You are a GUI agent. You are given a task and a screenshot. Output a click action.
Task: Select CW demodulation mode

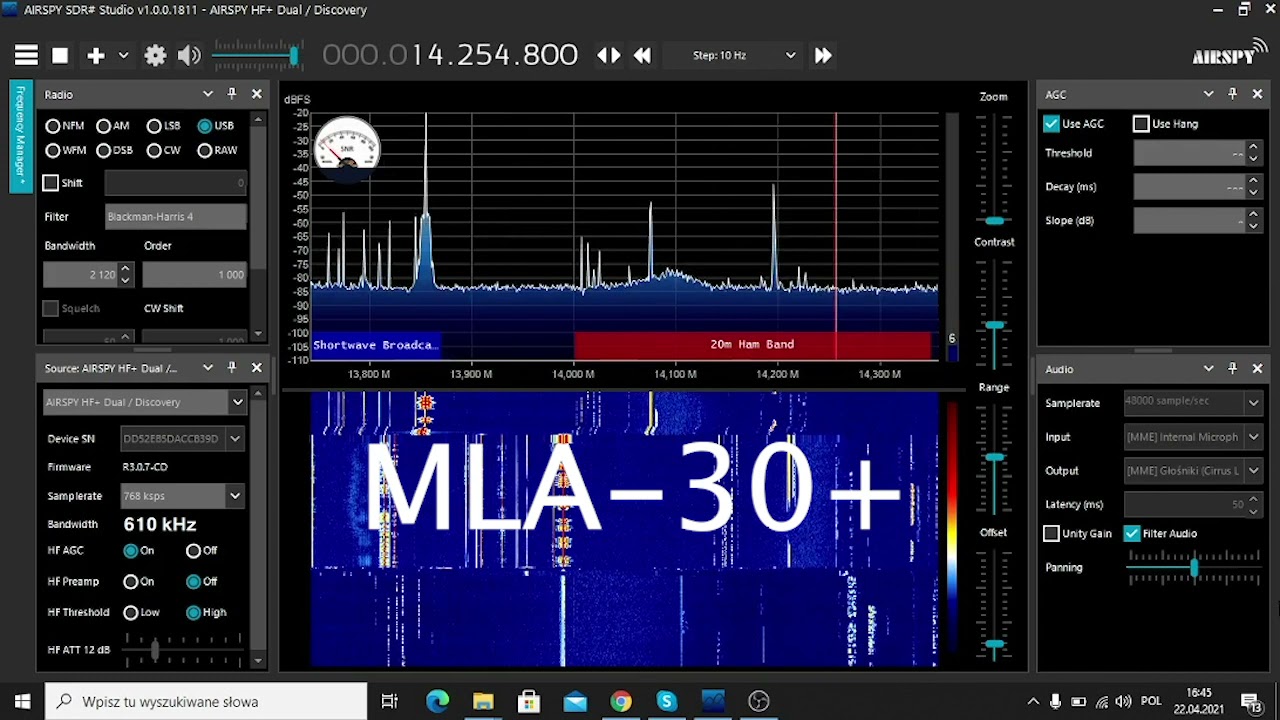pyautogui.click(x=164, y=150)
